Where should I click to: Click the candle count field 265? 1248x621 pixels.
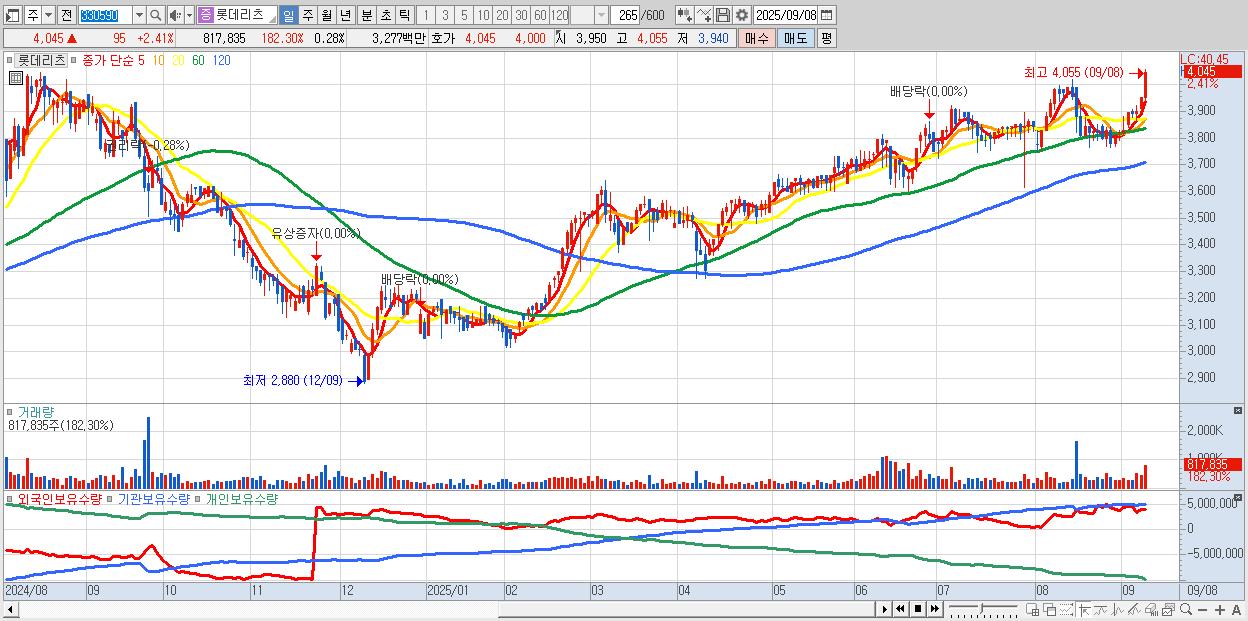[x=625, y=15]
